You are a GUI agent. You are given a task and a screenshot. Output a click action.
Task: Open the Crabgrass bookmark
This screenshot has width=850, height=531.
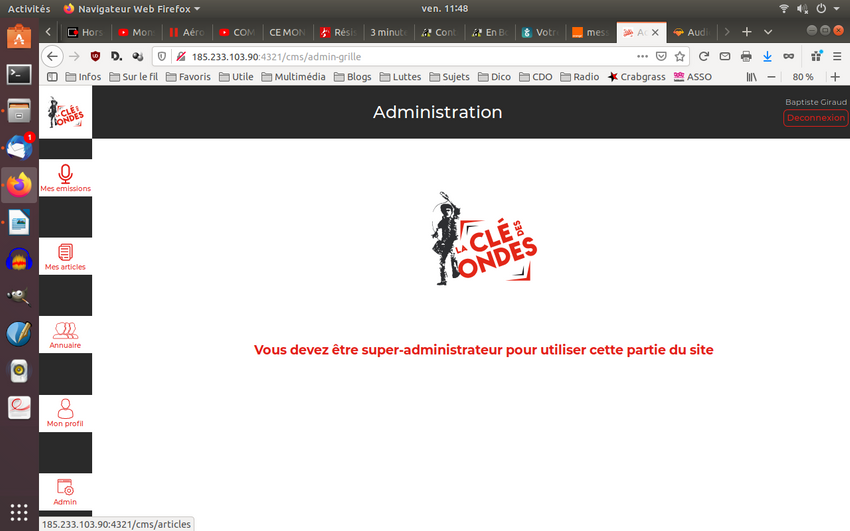tap(636, 77)
